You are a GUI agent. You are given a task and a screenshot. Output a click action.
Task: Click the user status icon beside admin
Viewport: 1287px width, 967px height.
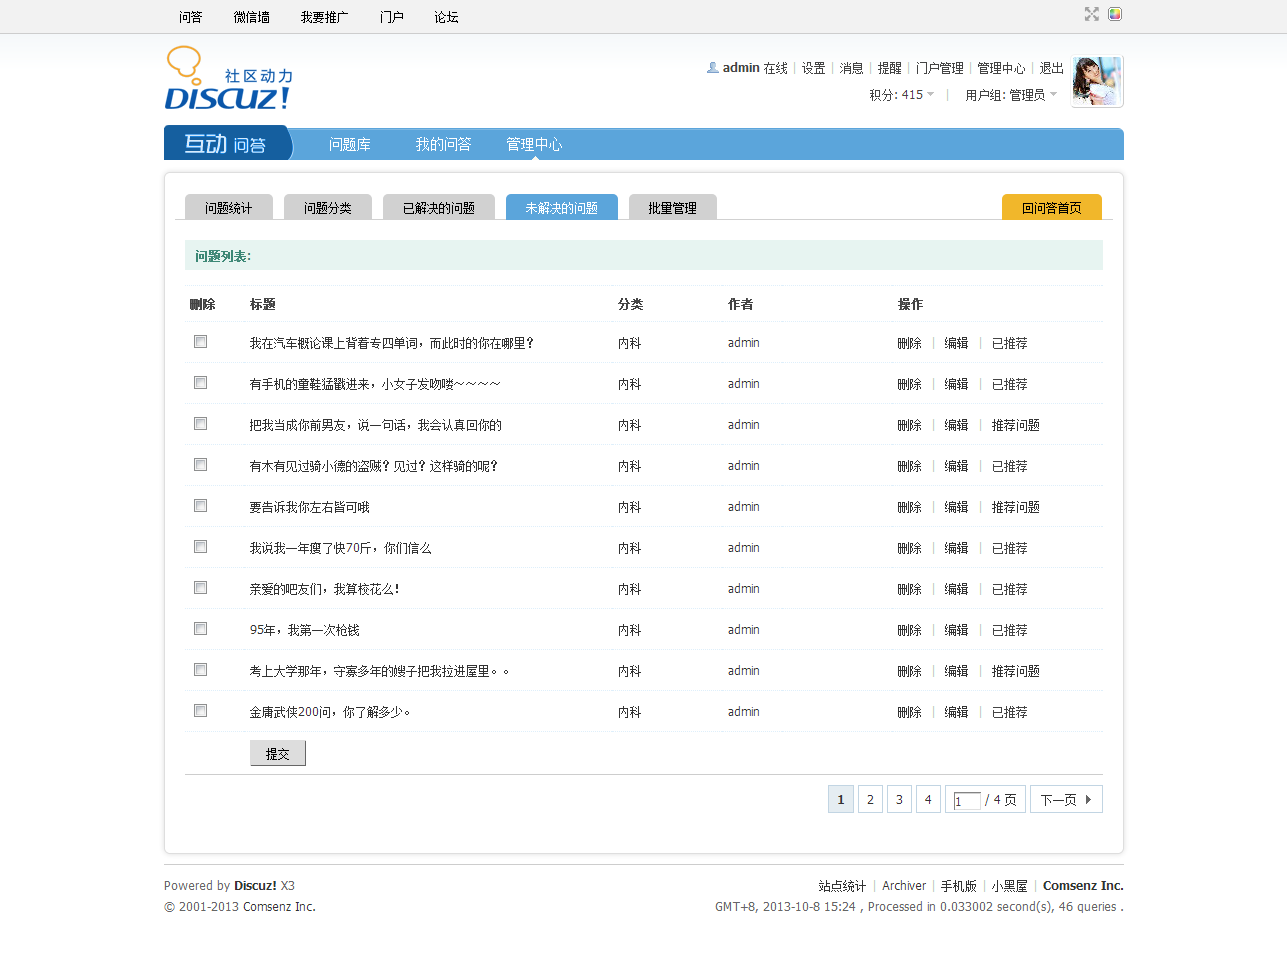coord(712,68)
